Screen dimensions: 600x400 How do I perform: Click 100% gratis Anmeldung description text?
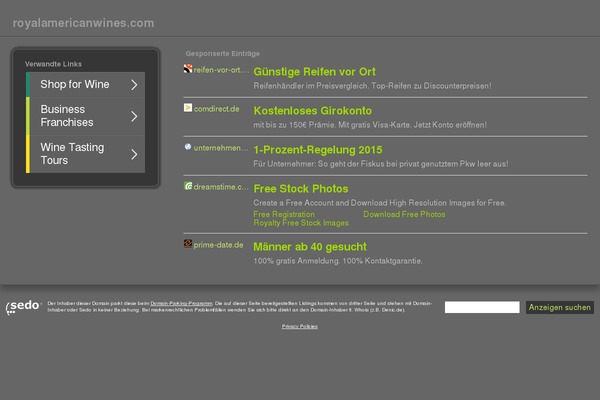pyautogui.click(x=338, y=261)
